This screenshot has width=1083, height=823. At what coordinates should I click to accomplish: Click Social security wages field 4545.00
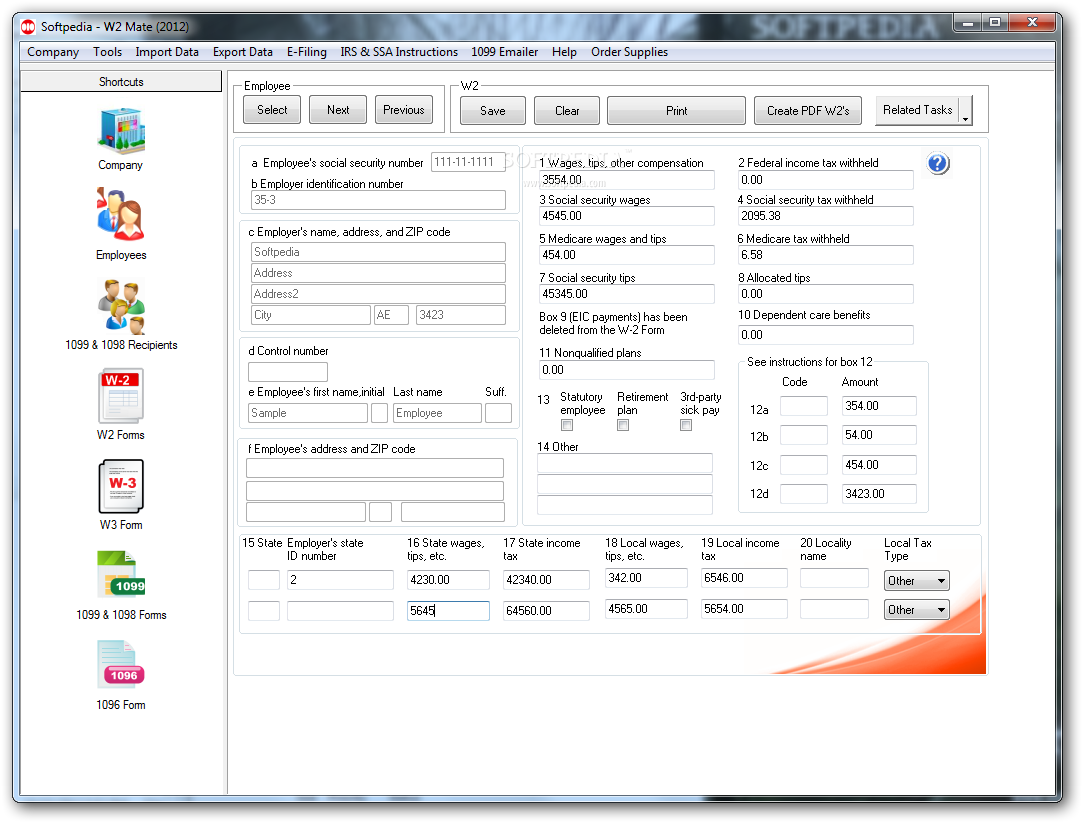pos(626,216)
